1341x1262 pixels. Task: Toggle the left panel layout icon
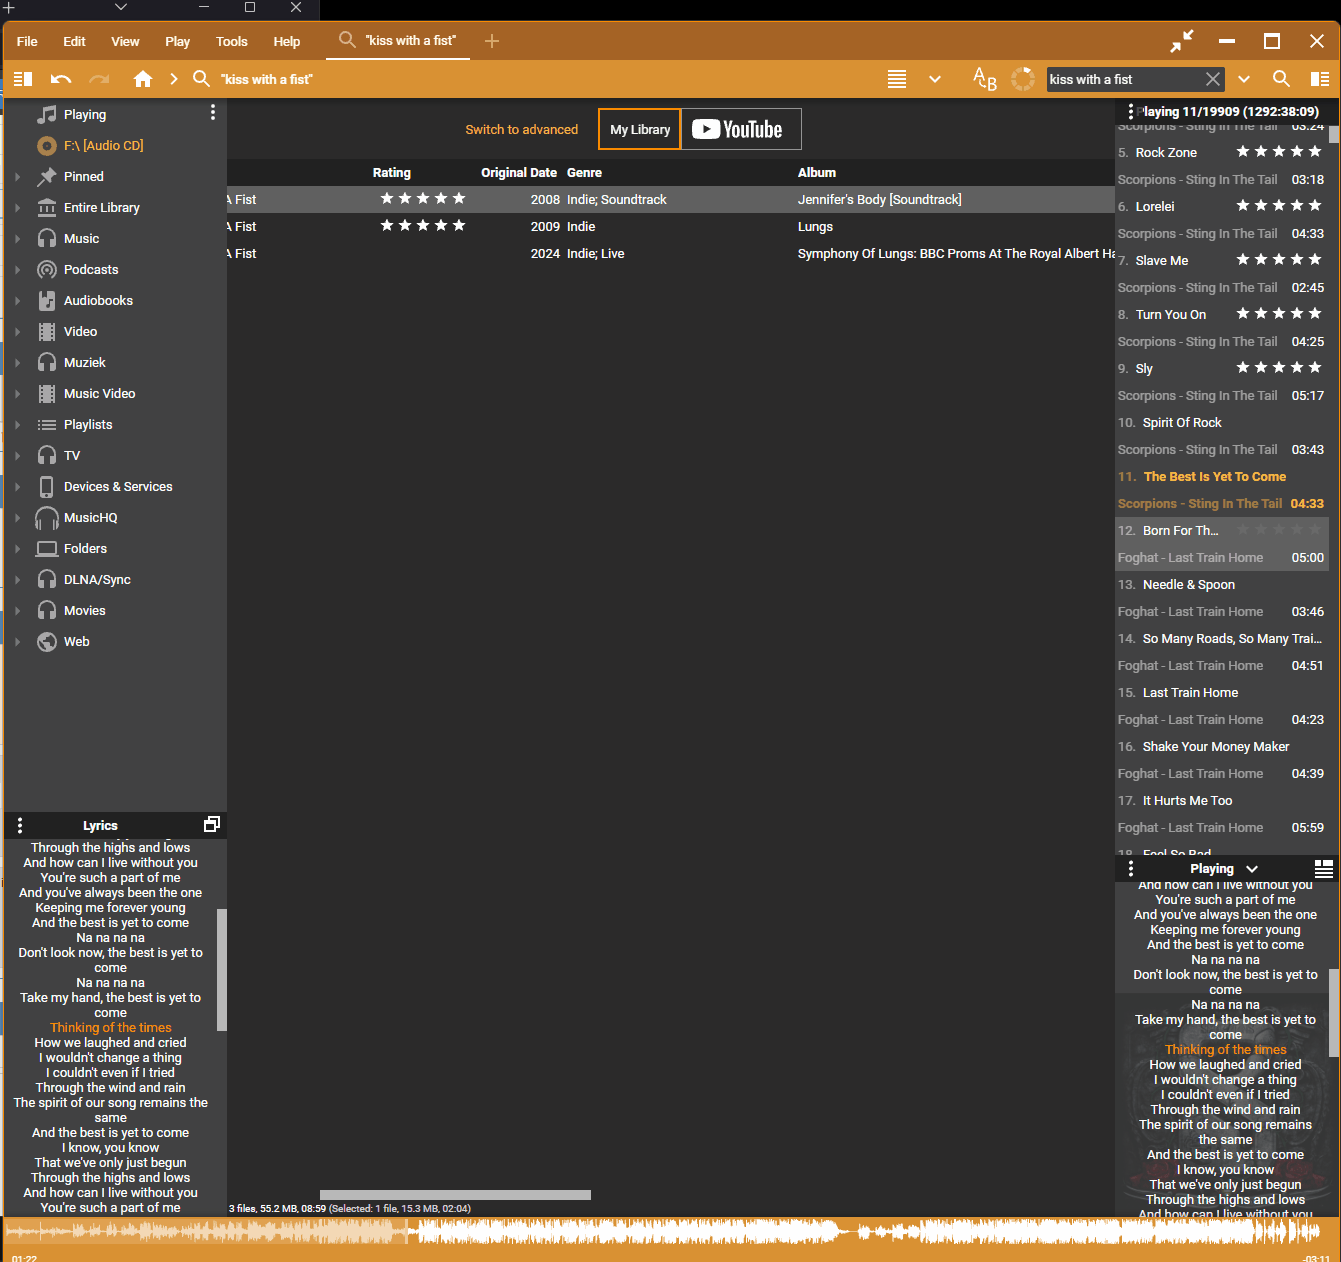click(23, 79)
